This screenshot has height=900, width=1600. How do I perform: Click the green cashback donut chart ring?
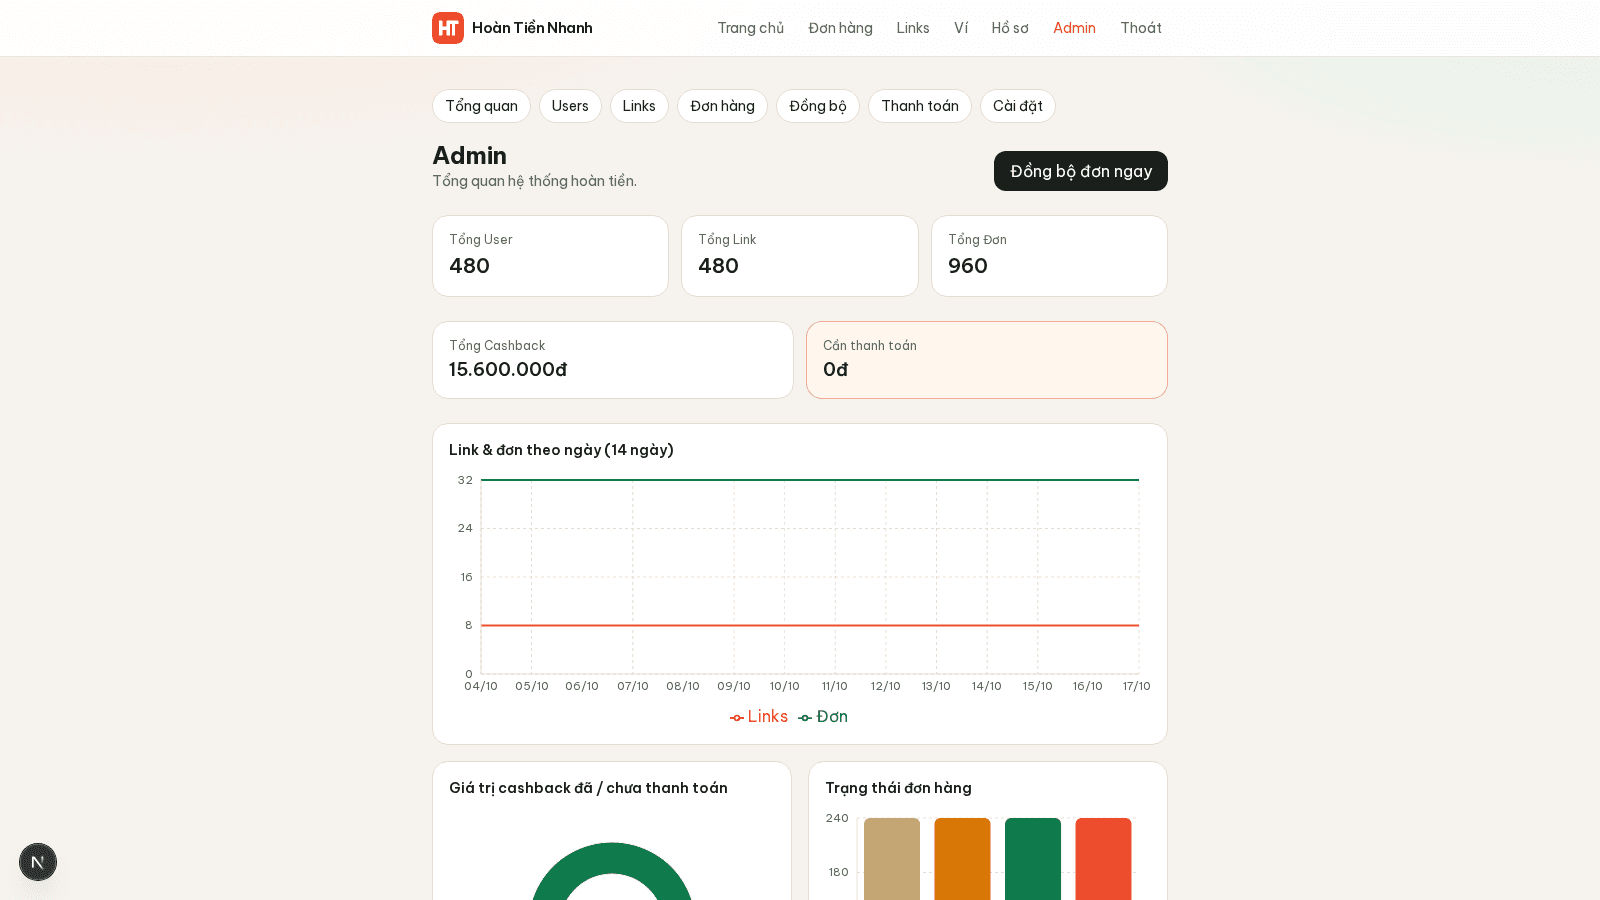click(612, 857)
